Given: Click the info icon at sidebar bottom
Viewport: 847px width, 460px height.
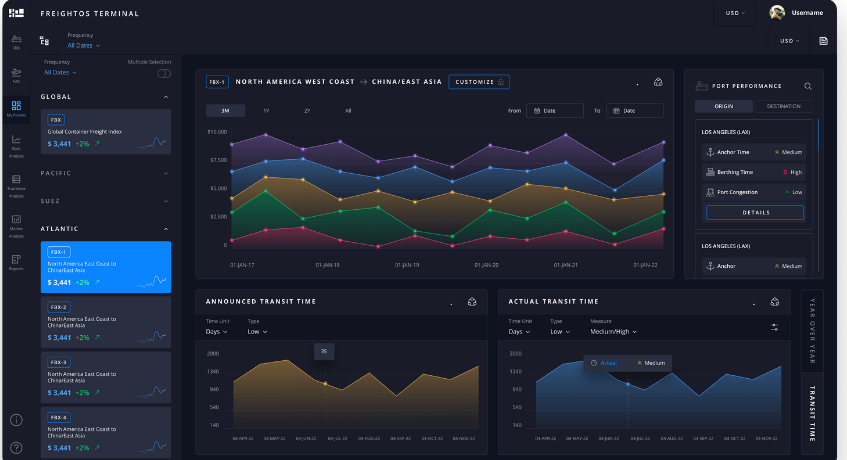Looking at the screenshot, I should (16, 420).
